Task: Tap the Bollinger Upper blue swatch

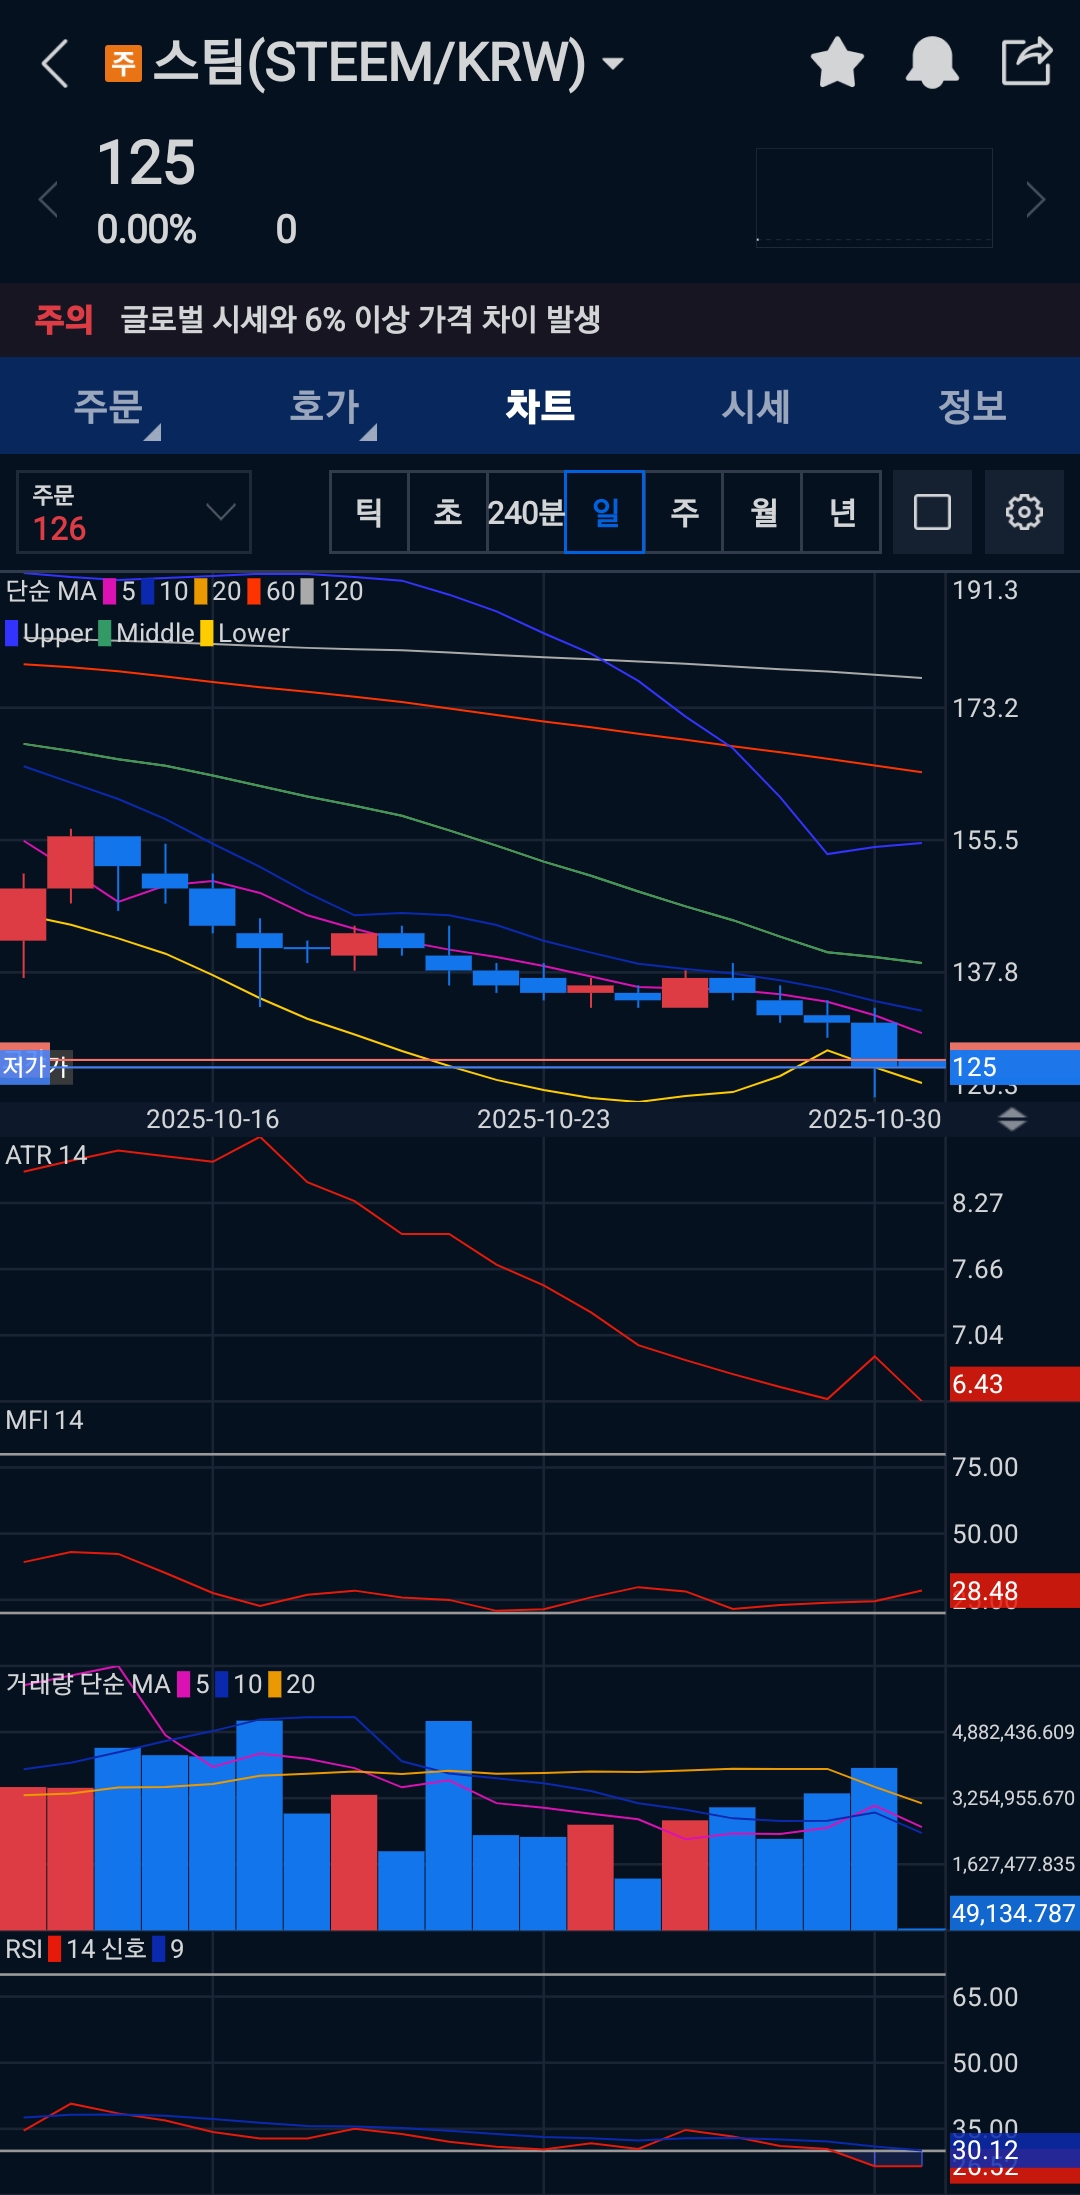Action: 12,633
